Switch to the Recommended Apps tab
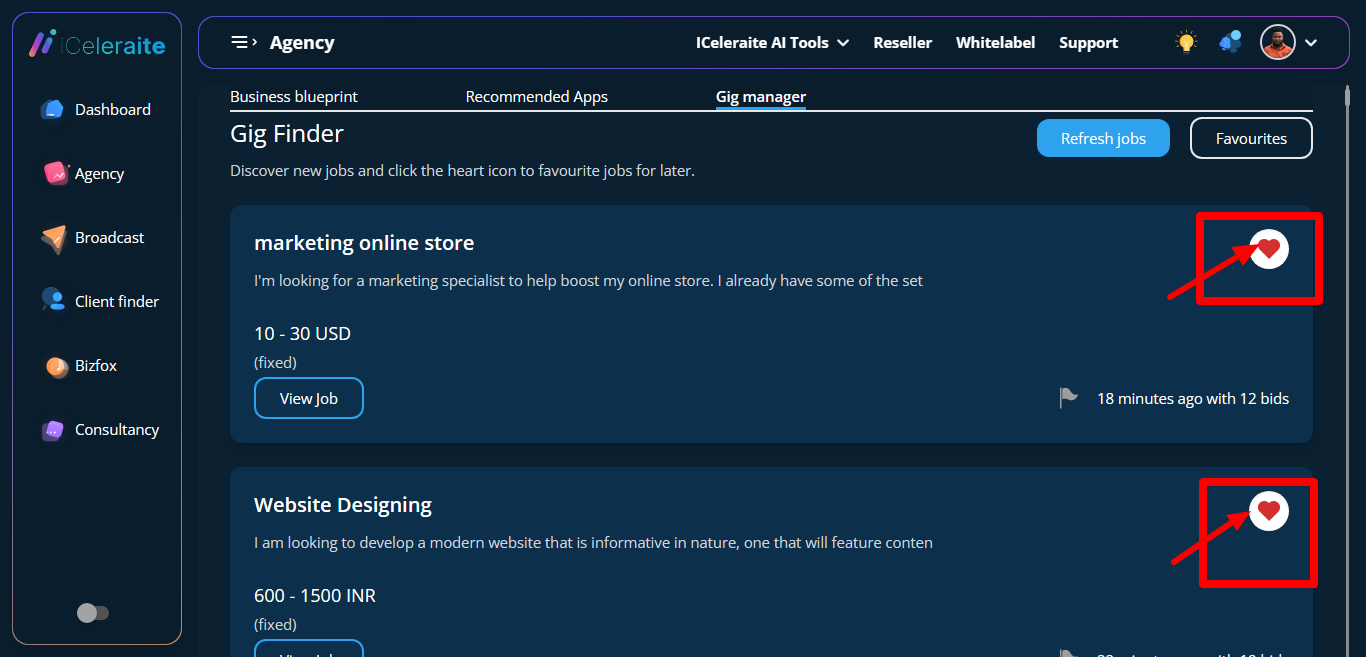The height and width of the screenshot is (657, 1366). coord(537,97)
